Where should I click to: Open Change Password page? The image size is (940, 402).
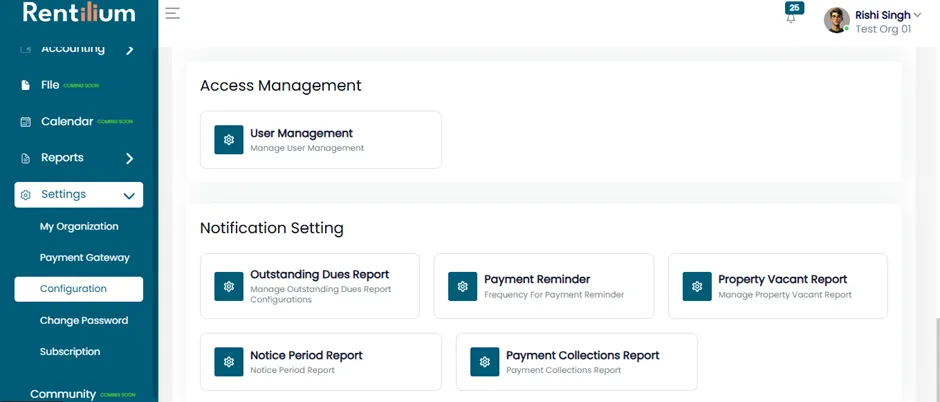(x=84, y=321)
